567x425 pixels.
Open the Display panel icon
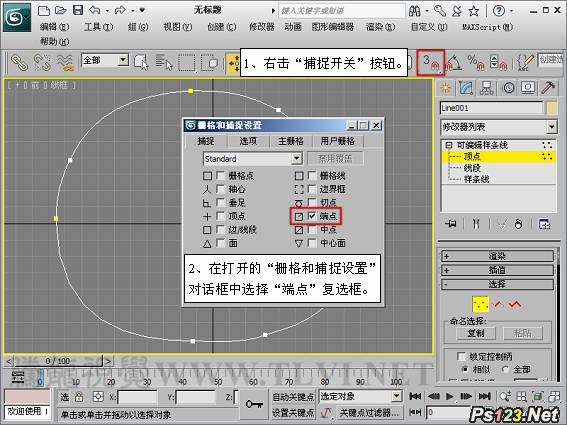tap(528, 88)
